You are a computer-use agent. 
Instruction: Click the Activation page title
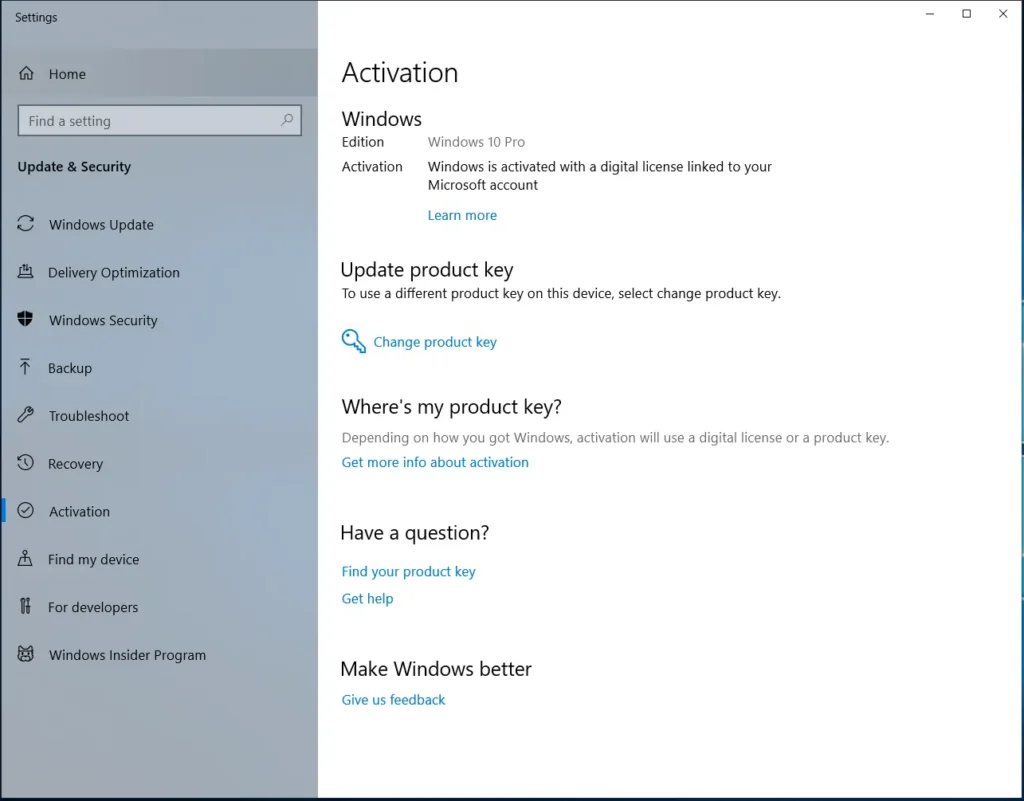(x=400, y=72)
